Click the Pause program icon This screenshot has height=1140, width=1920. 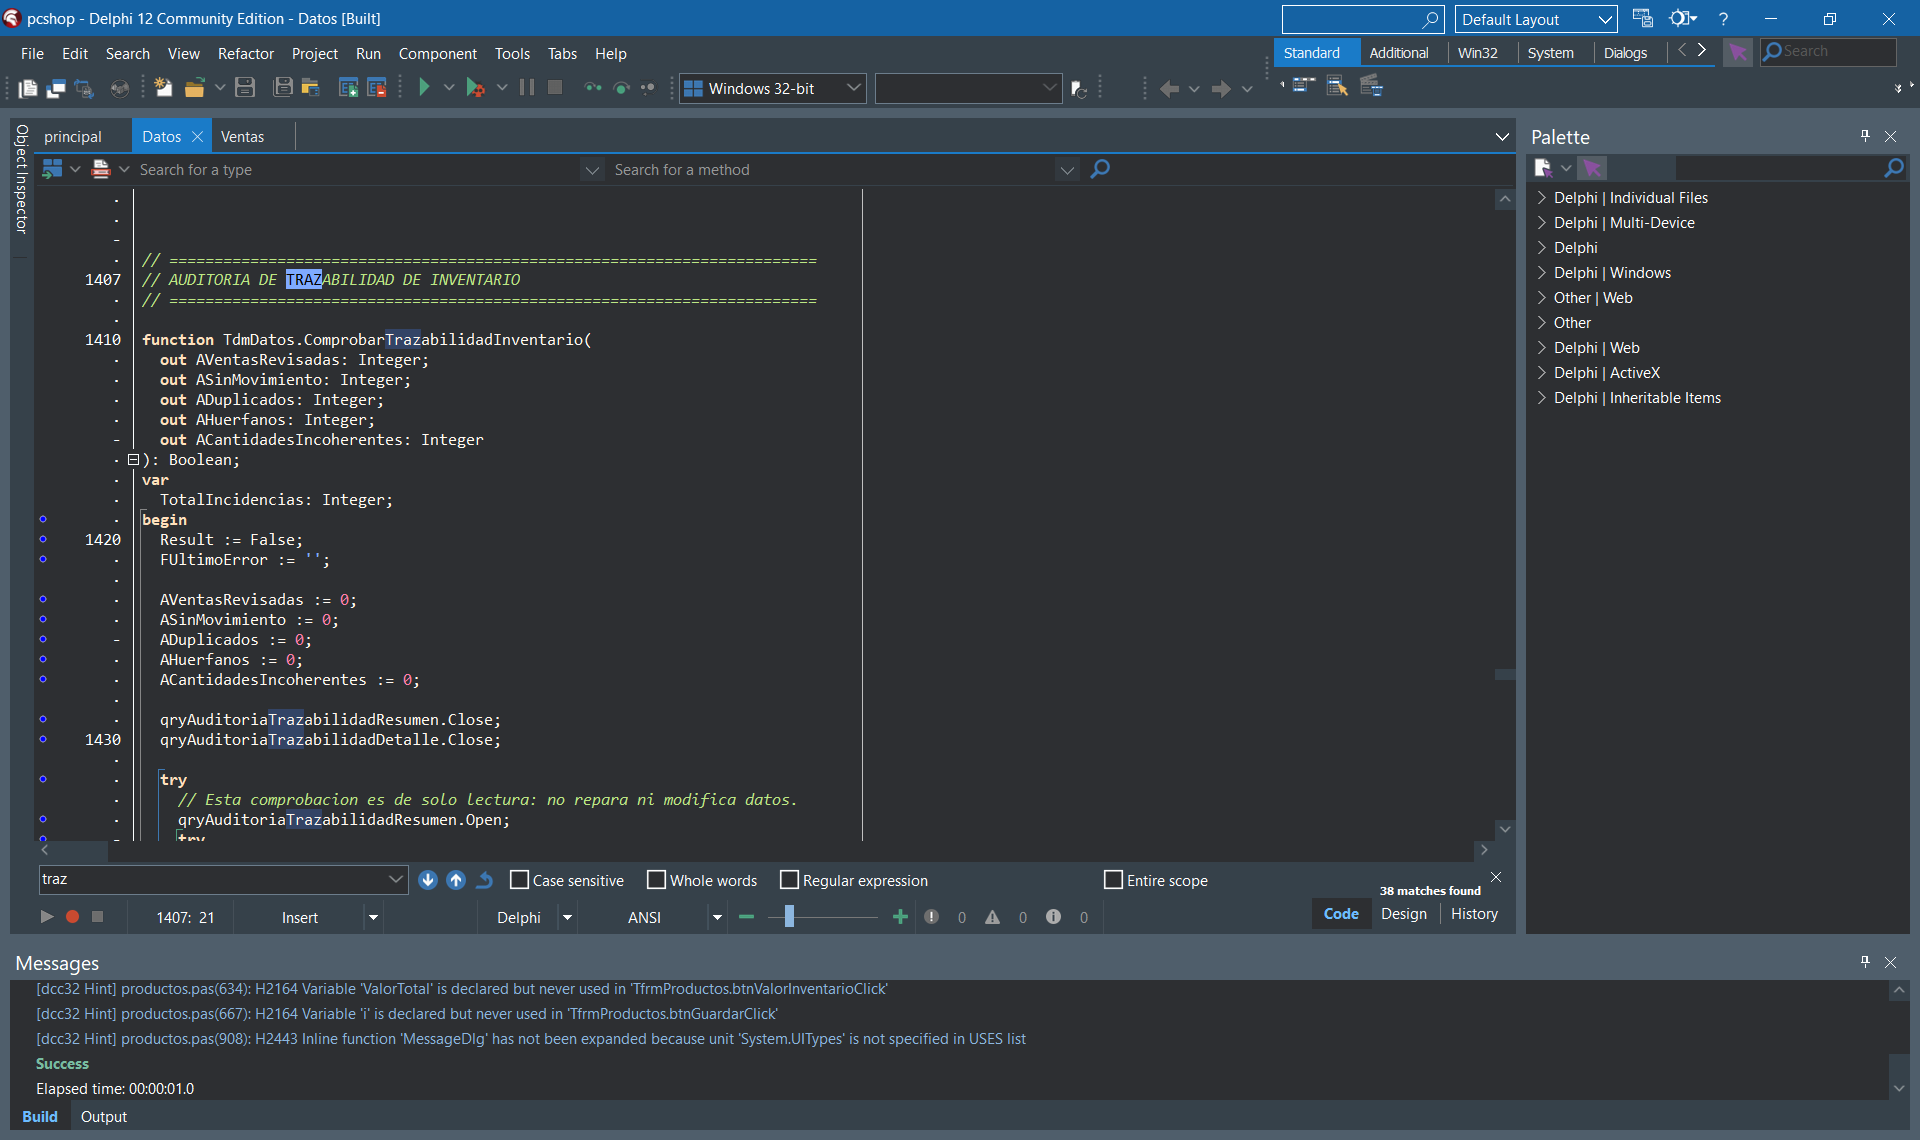[x=527, y=88]
